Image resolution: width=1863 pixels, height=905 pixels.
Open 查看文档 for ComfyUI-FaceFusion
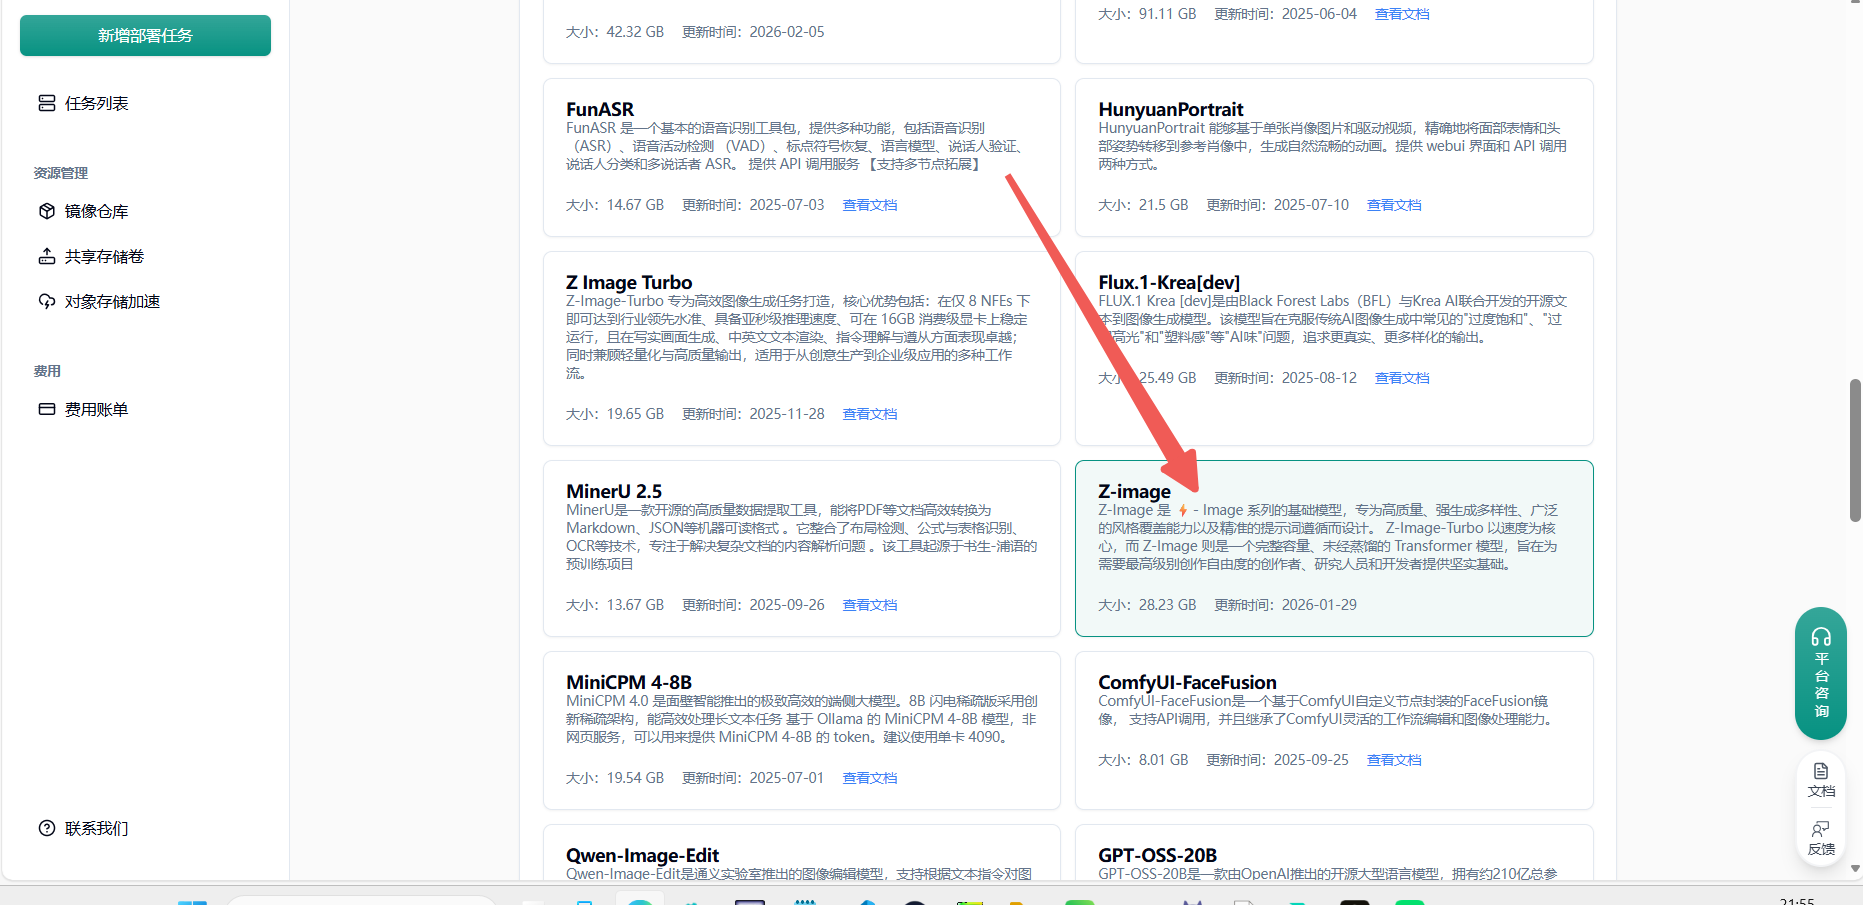(1393, 760)
